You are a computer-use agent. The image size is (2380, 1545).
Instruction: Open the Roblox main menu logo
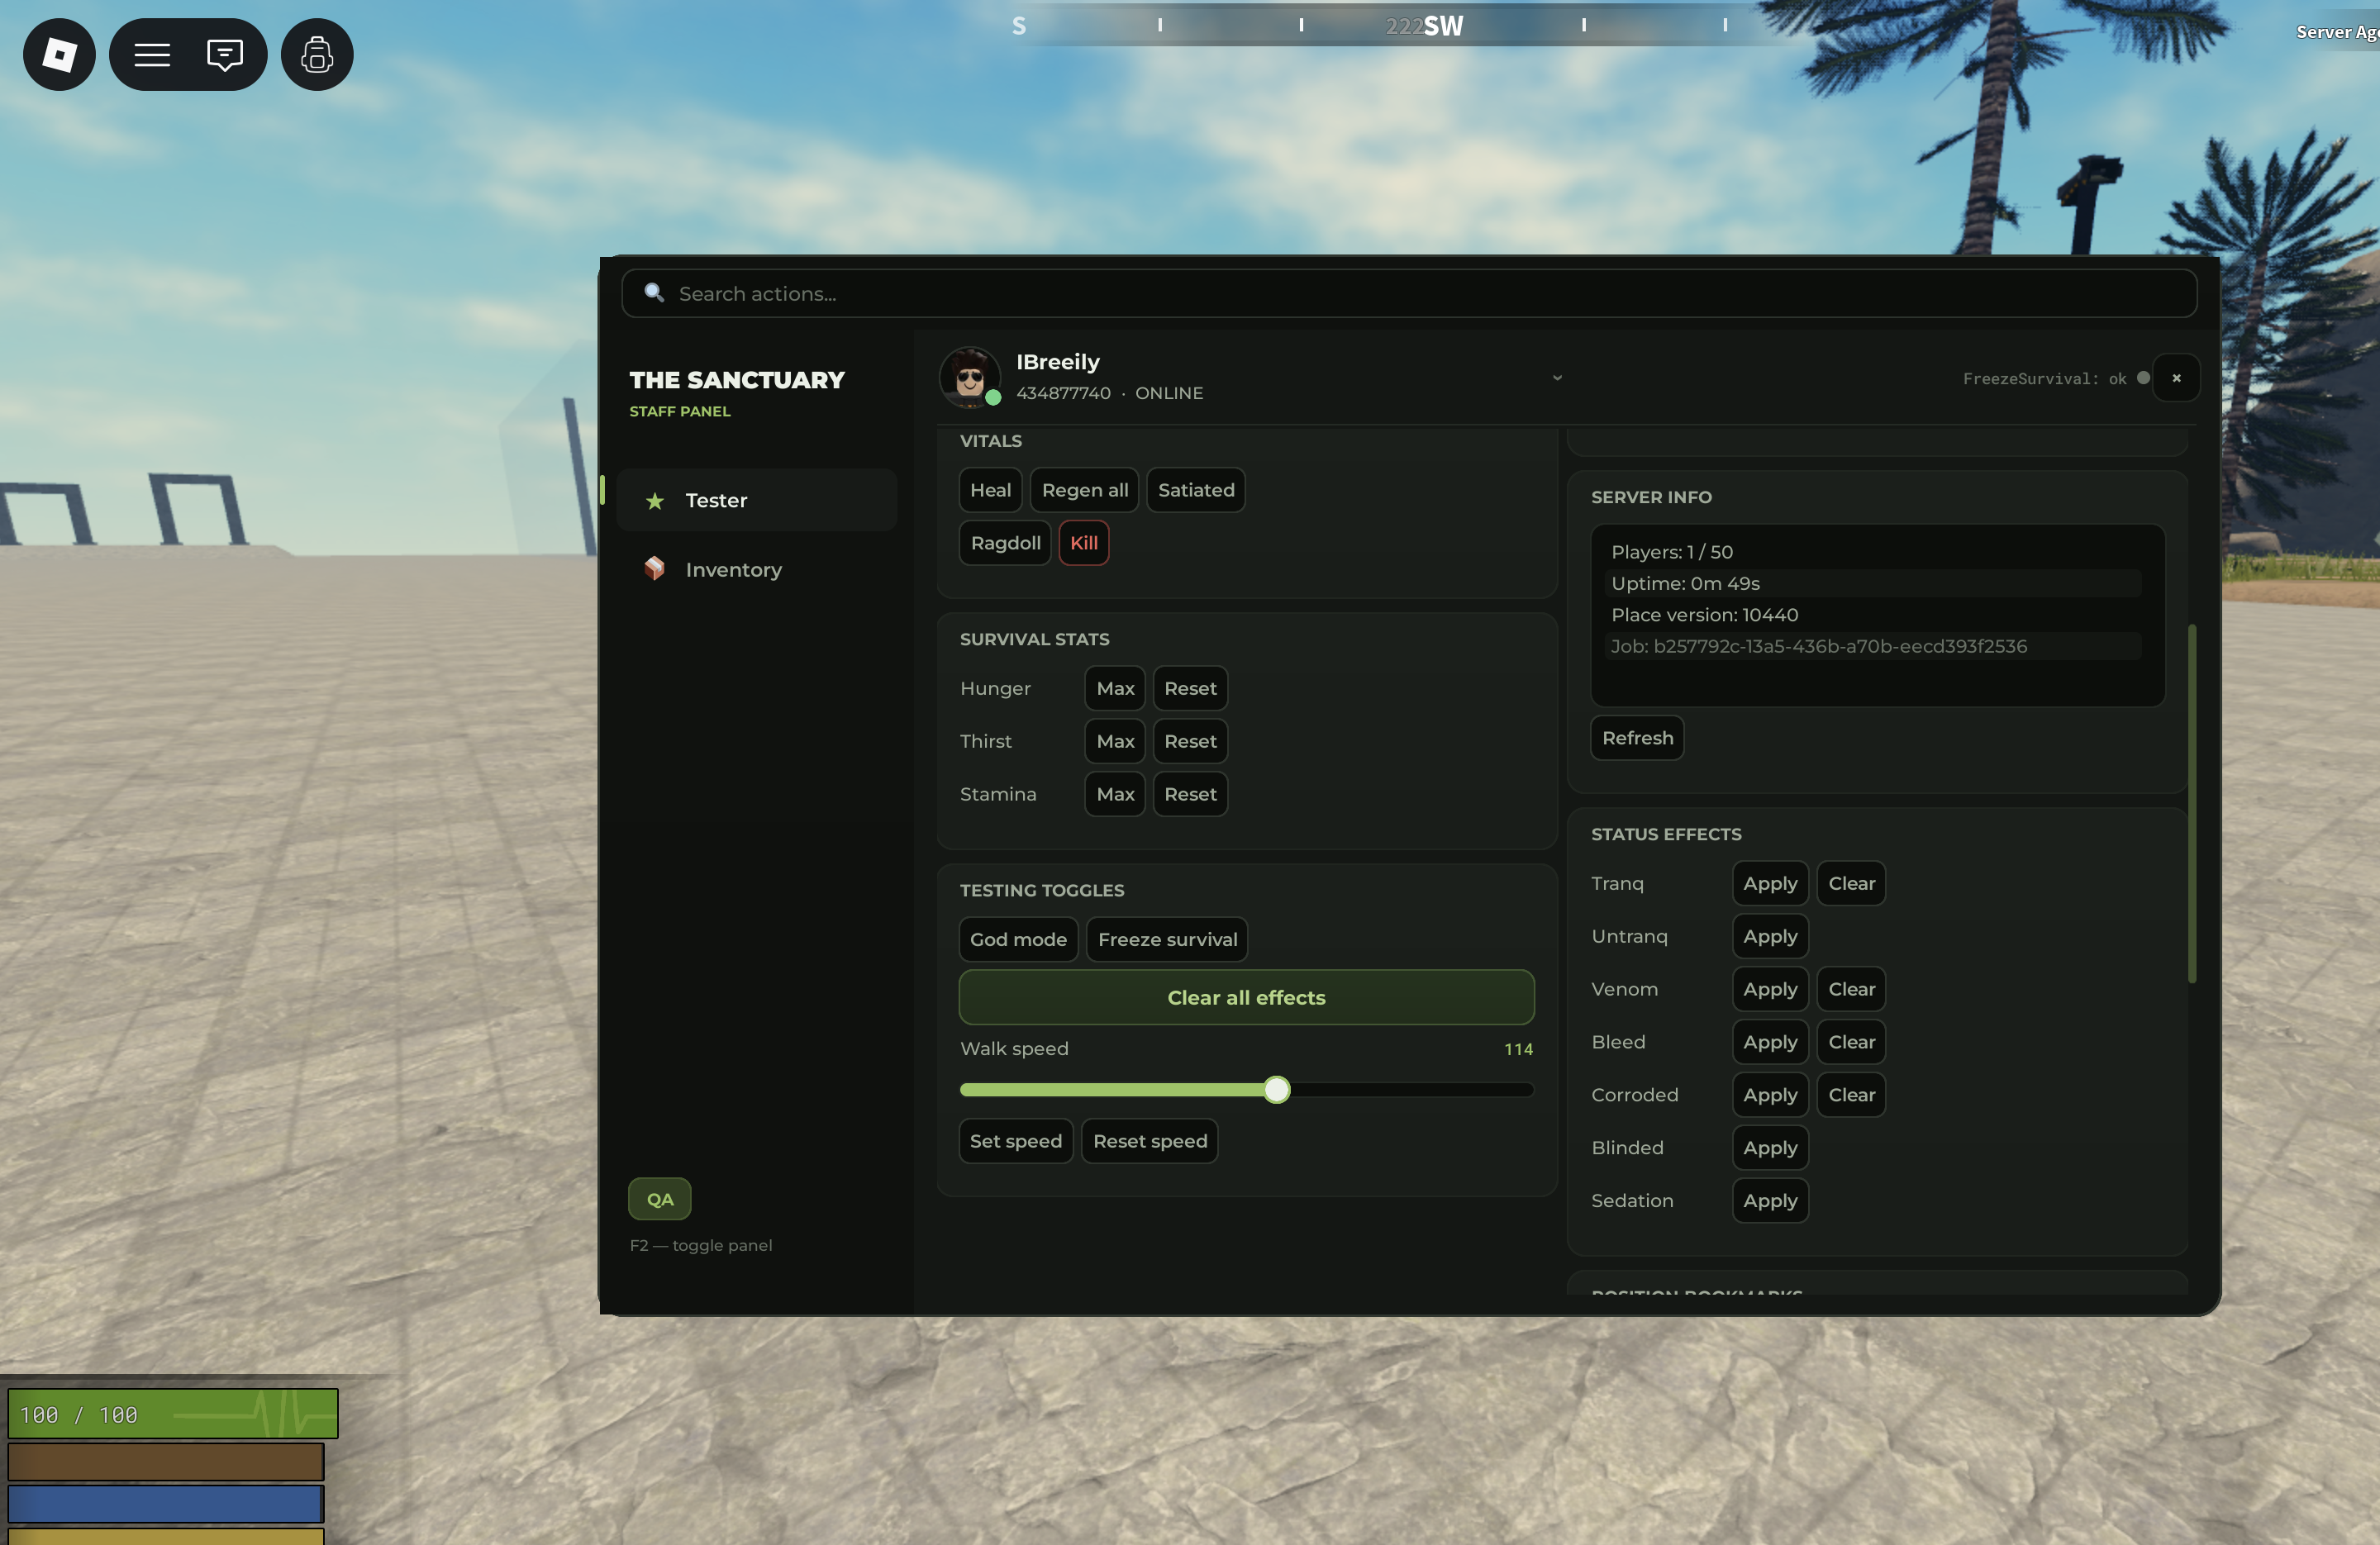coord(59,55)
